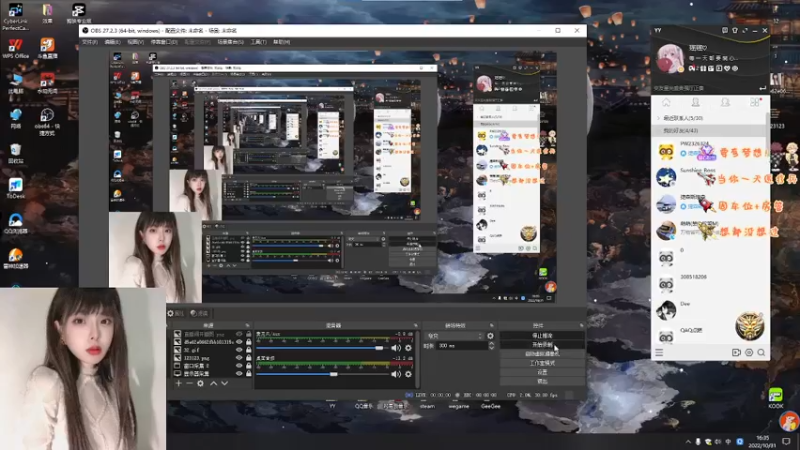
Task: Toggle visibility of d5e02a source
Action: [x=239, y=342]
